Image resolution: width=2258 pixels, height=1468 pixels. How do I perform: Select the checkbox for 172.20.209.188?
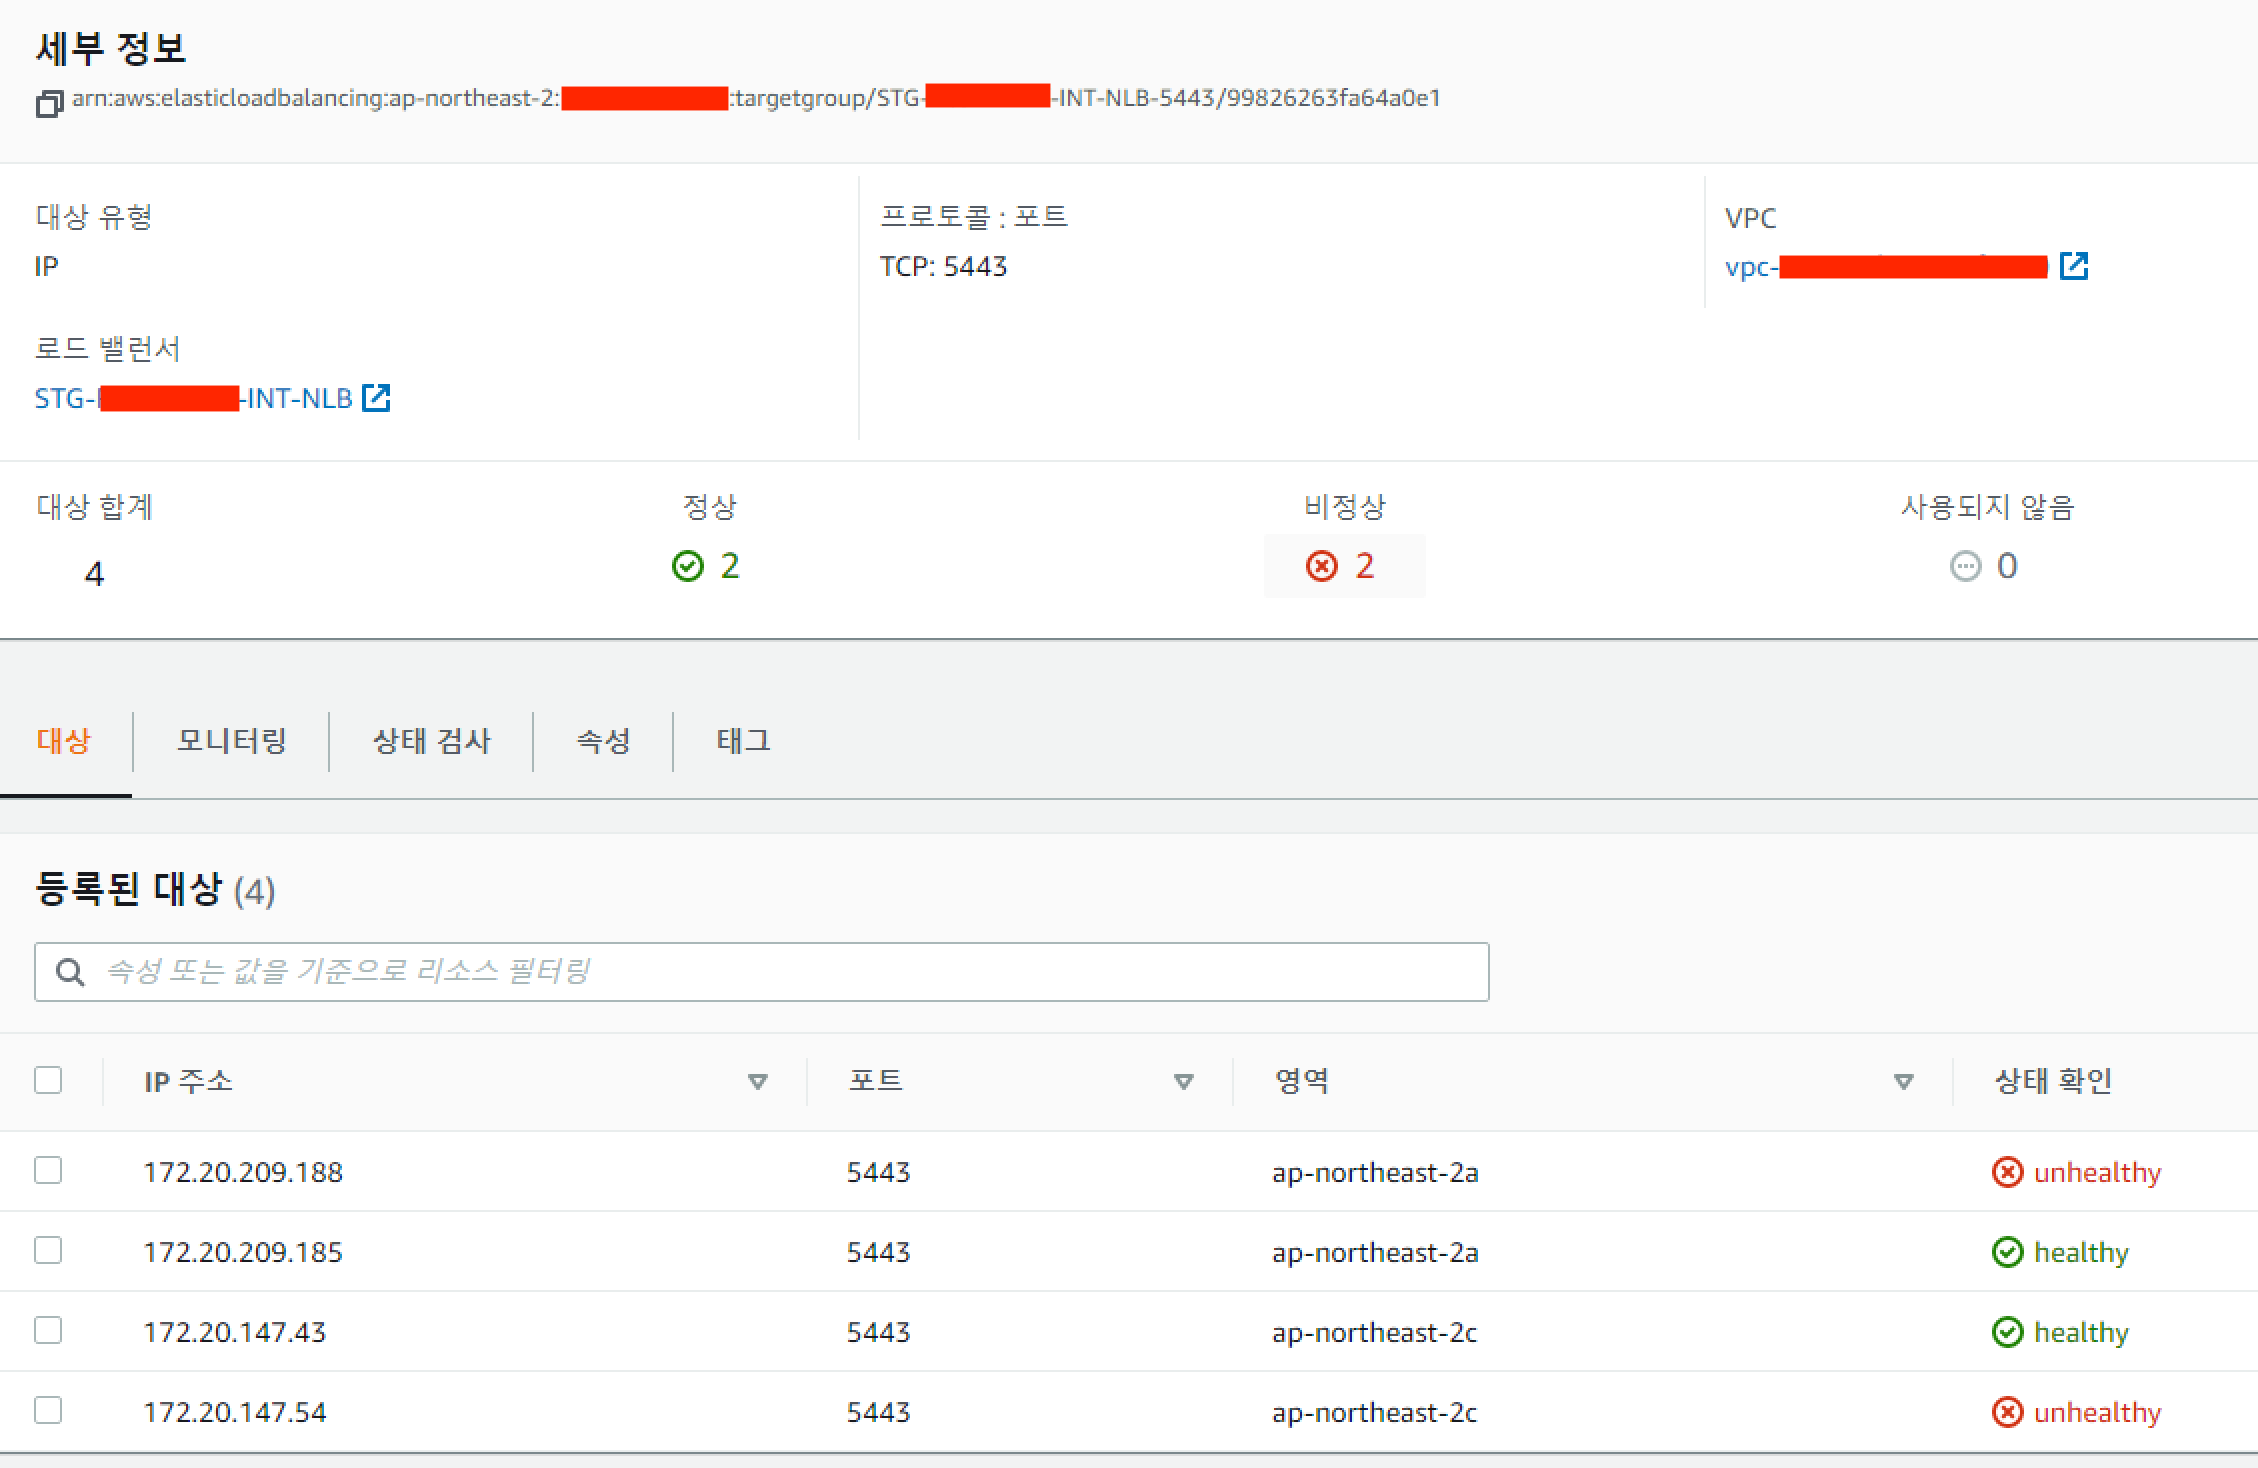tap(48, 1170)
